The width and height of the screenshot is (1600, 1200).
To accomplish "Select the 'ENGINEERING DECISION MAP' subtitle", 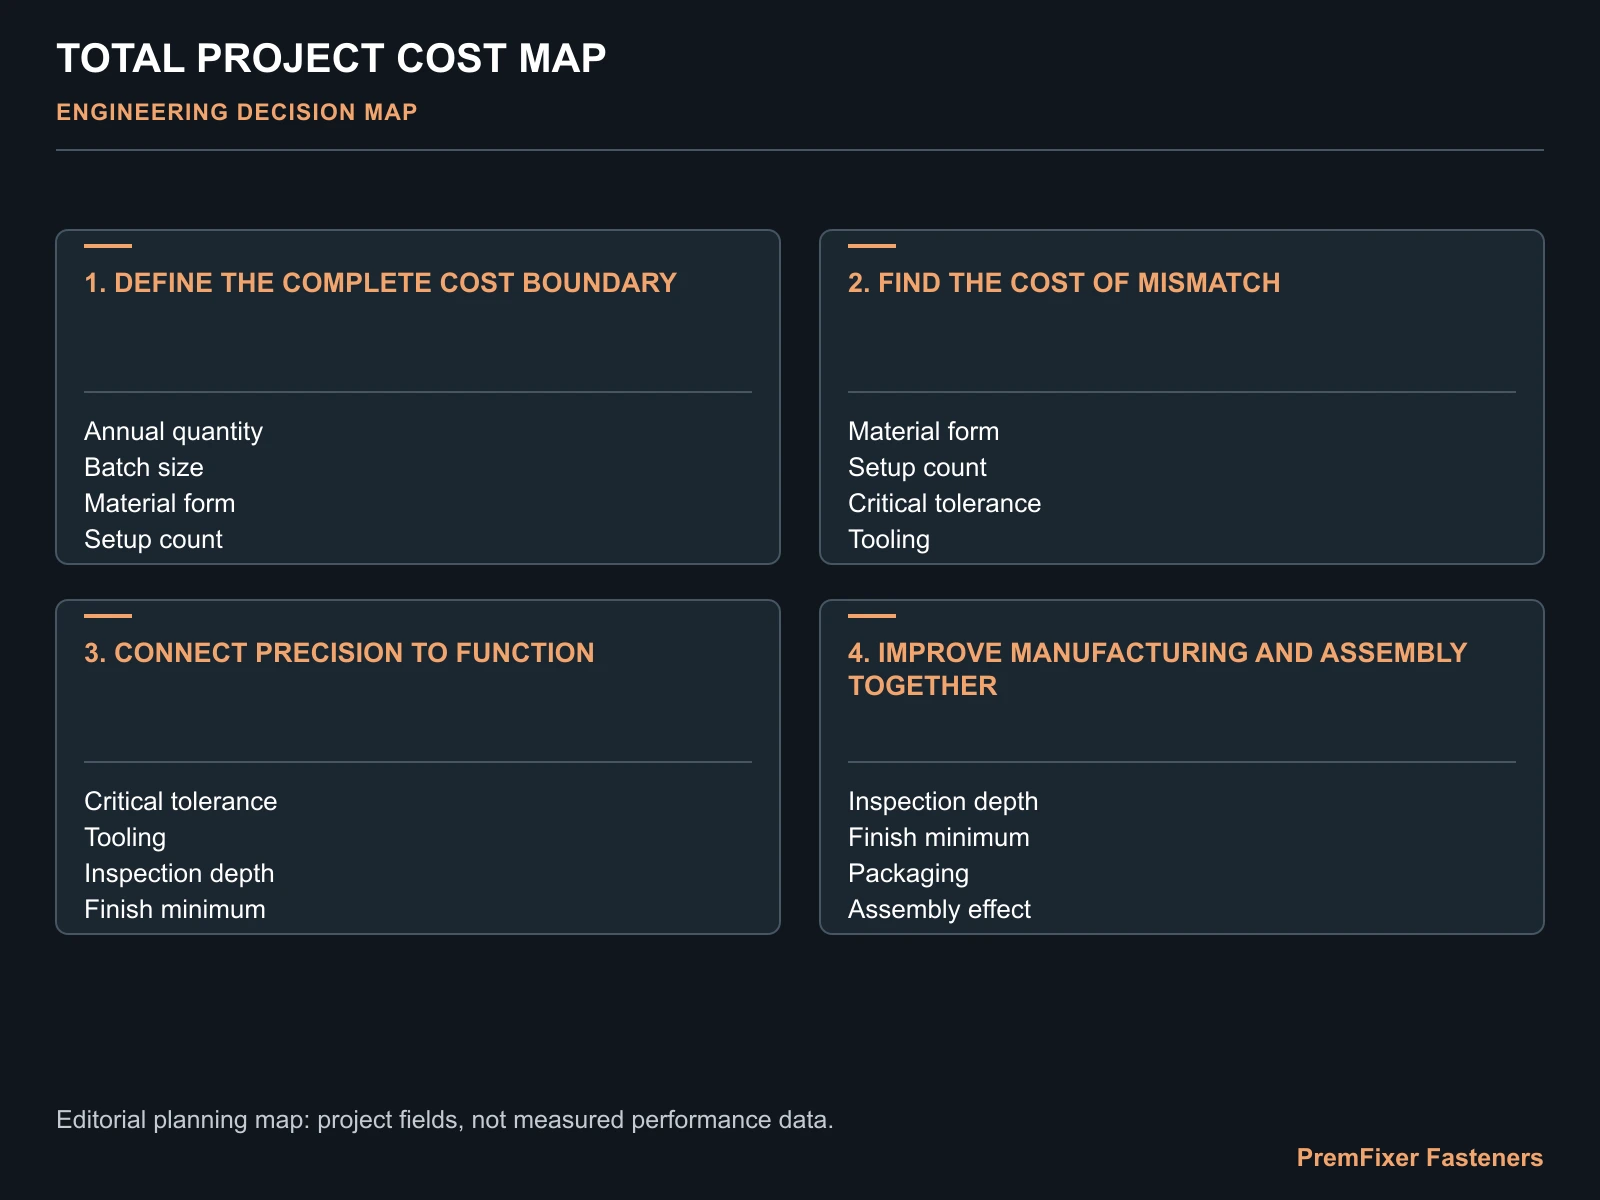I will pyautogui.click(x=237, y=112).
